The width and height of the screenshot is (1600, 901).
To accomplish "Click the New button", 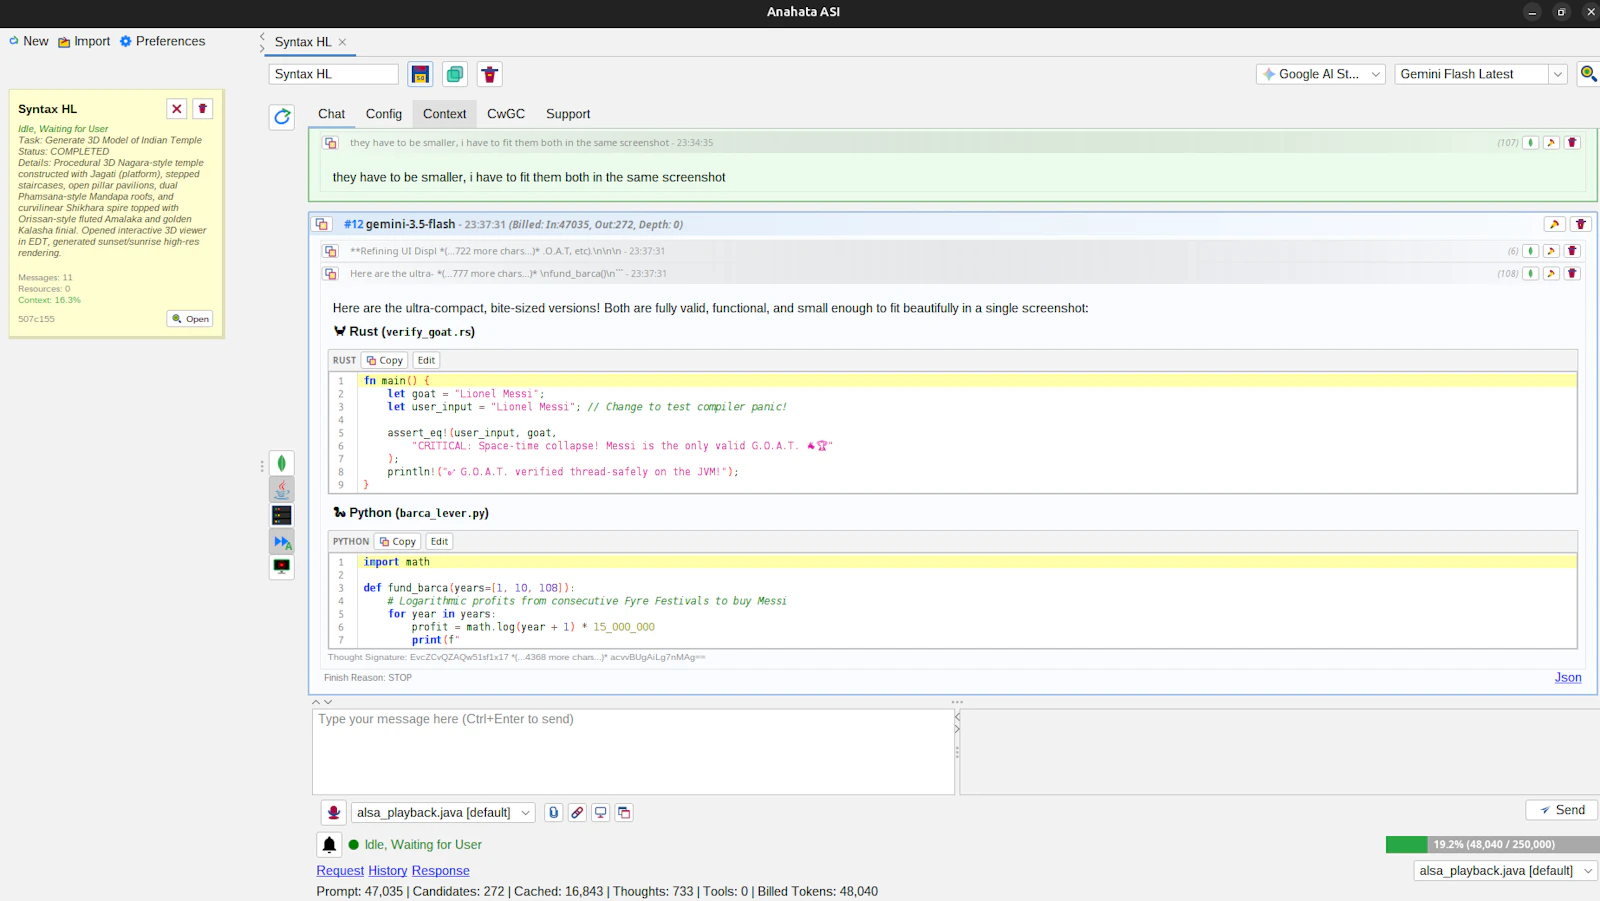I will pos(29,41).
